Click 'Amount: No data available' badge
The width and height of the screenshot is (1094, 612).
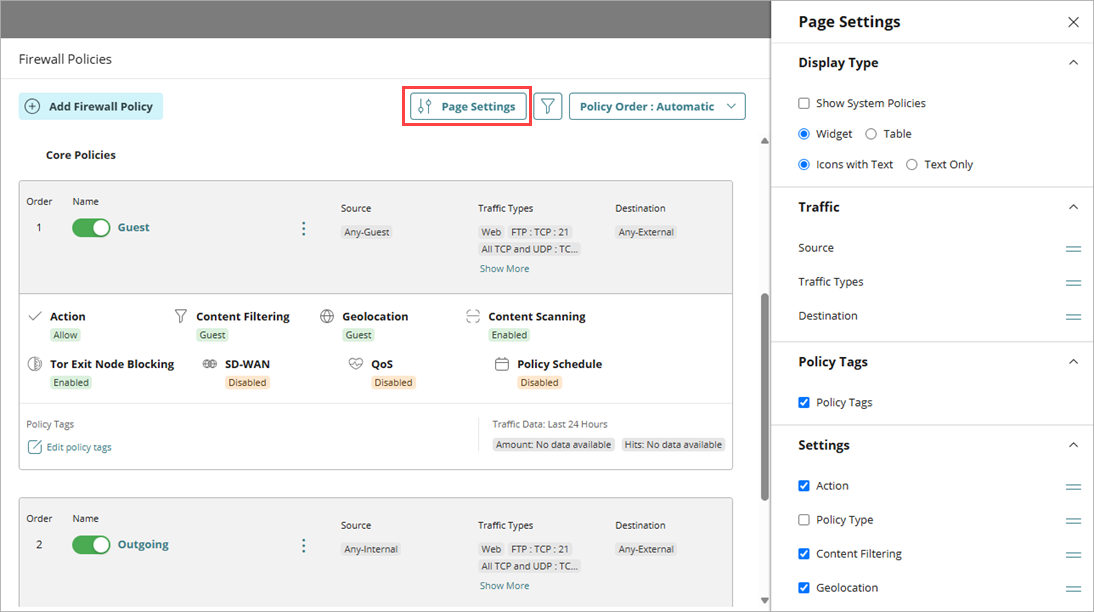(x=553, y=445)
